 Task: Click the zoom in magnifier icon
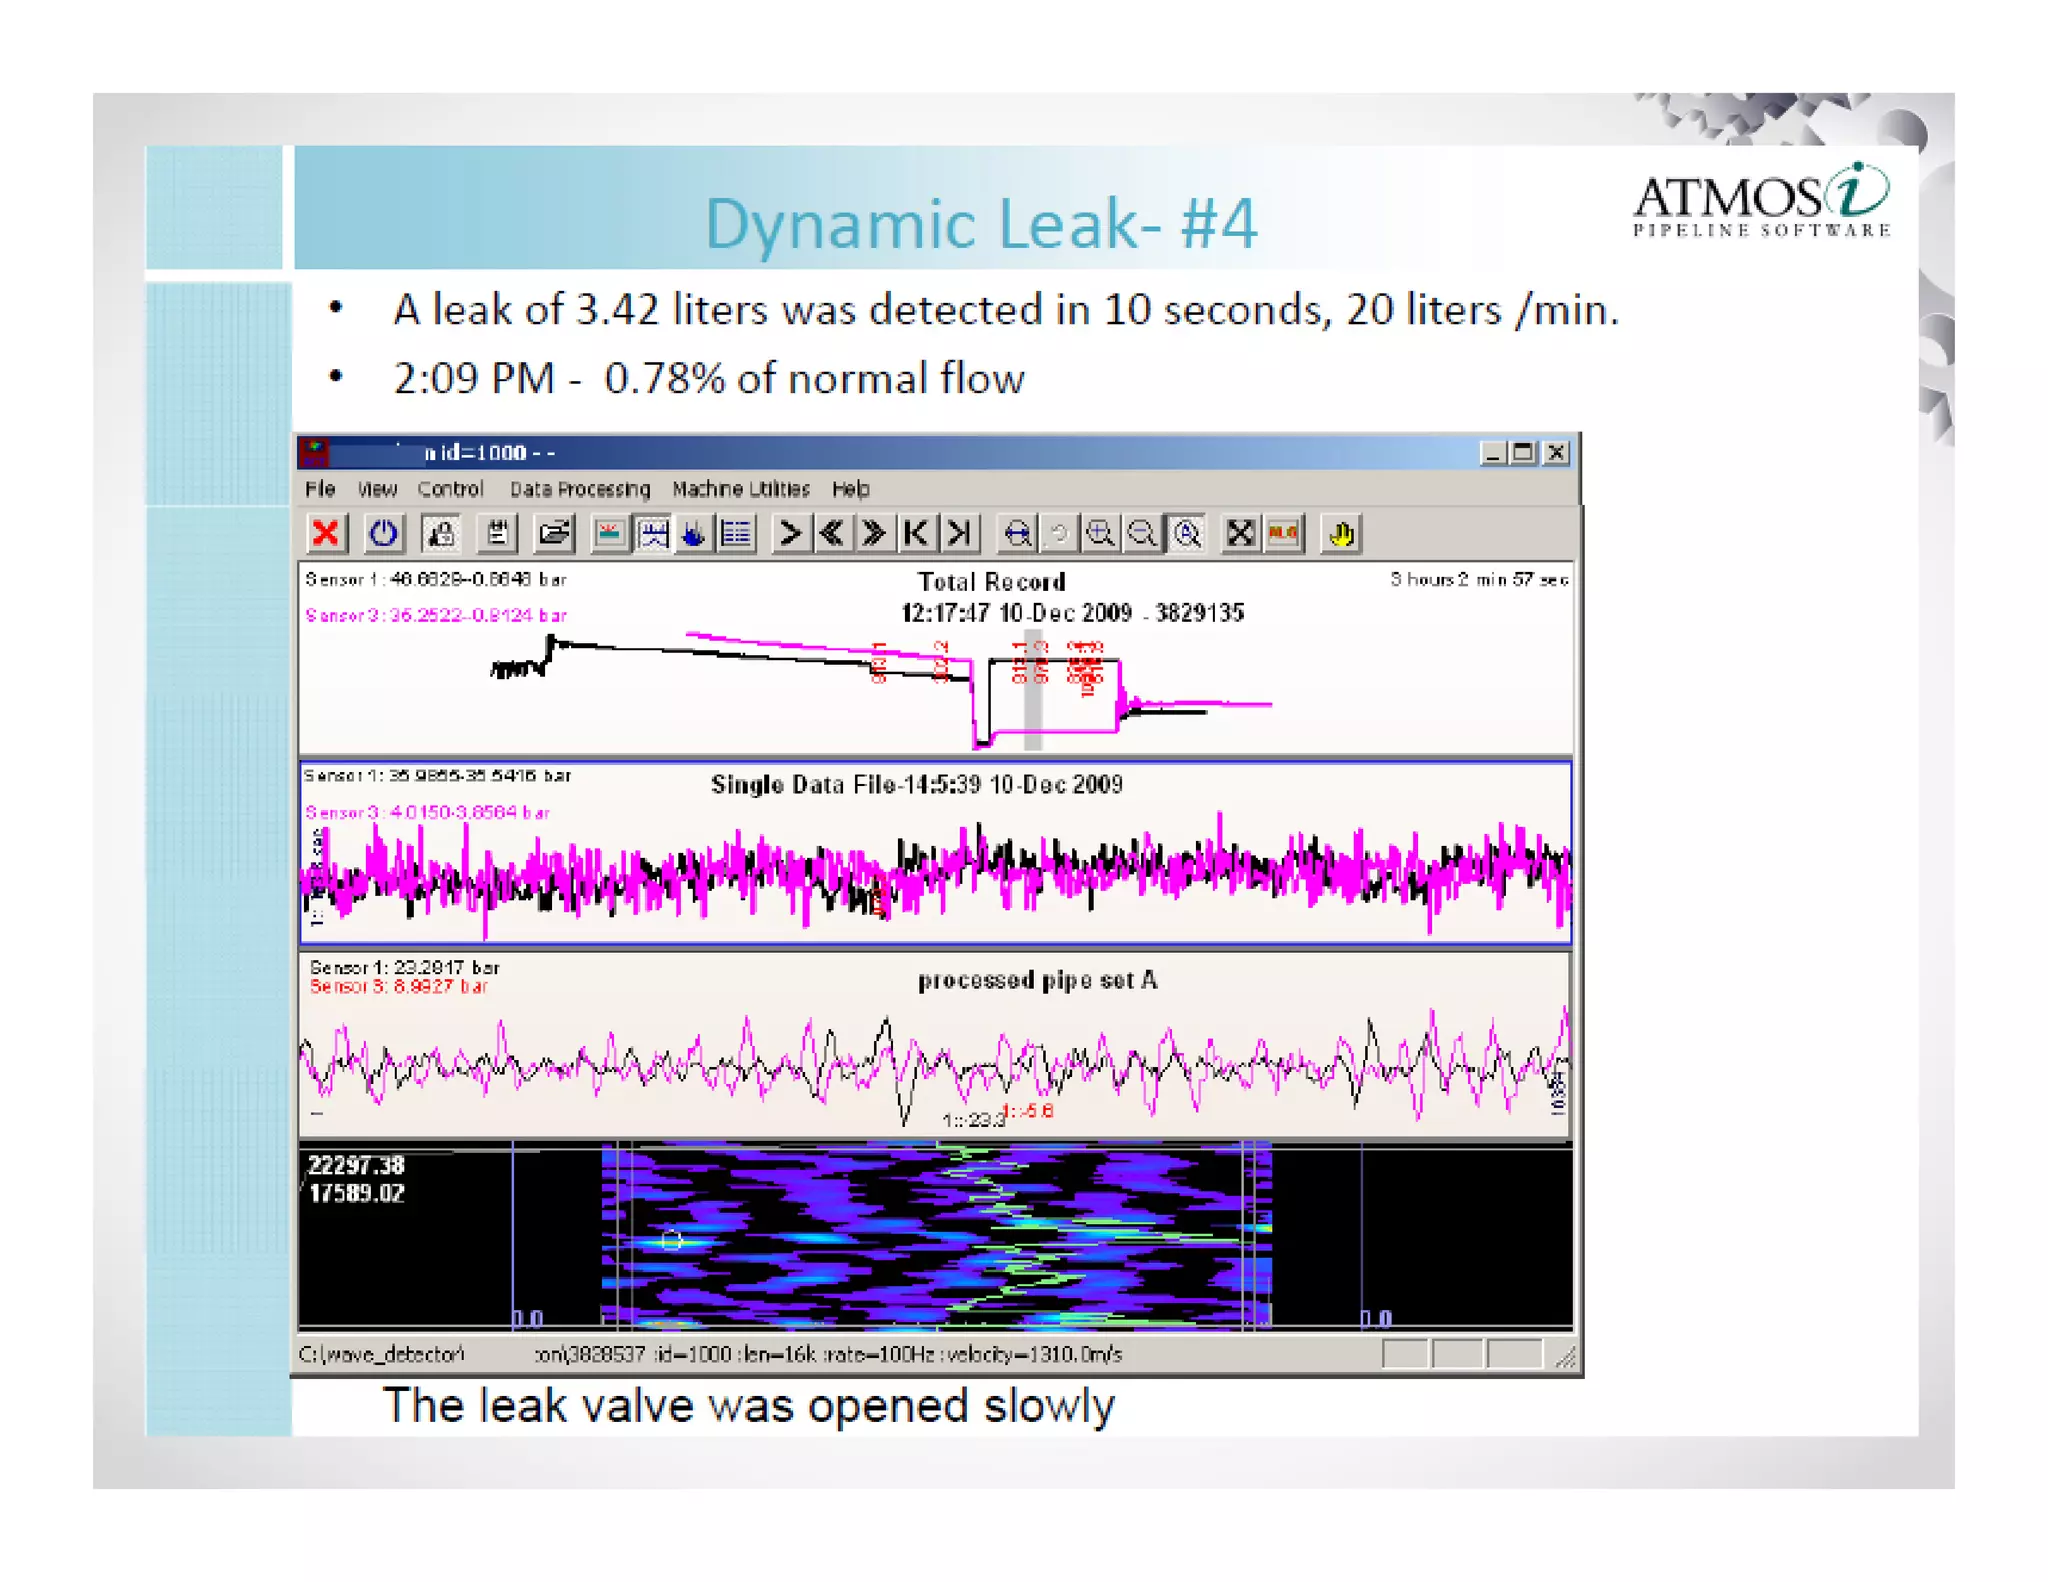pos(1100,533)
